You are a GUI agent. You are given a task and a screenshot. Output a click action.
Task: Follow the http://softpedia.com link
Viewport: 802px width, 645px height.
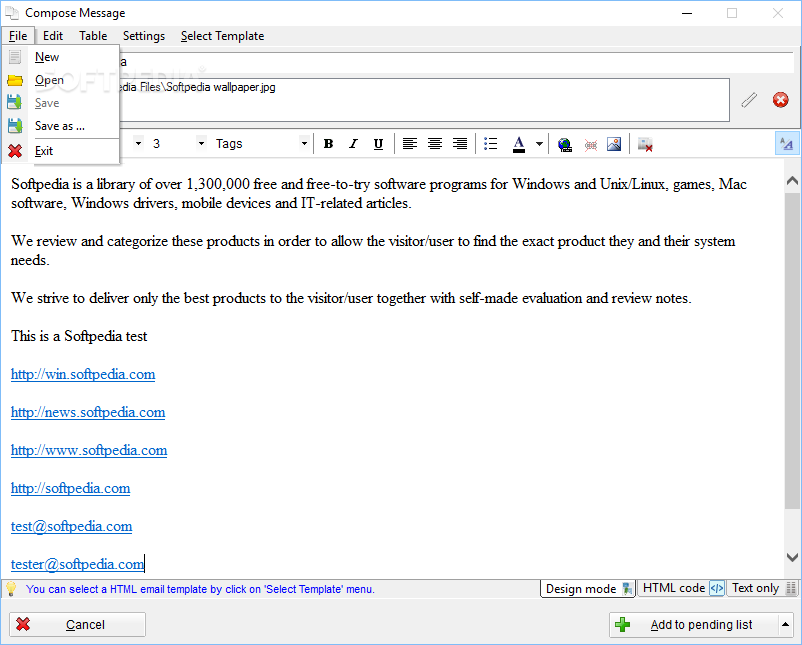(x=71, y=488)
